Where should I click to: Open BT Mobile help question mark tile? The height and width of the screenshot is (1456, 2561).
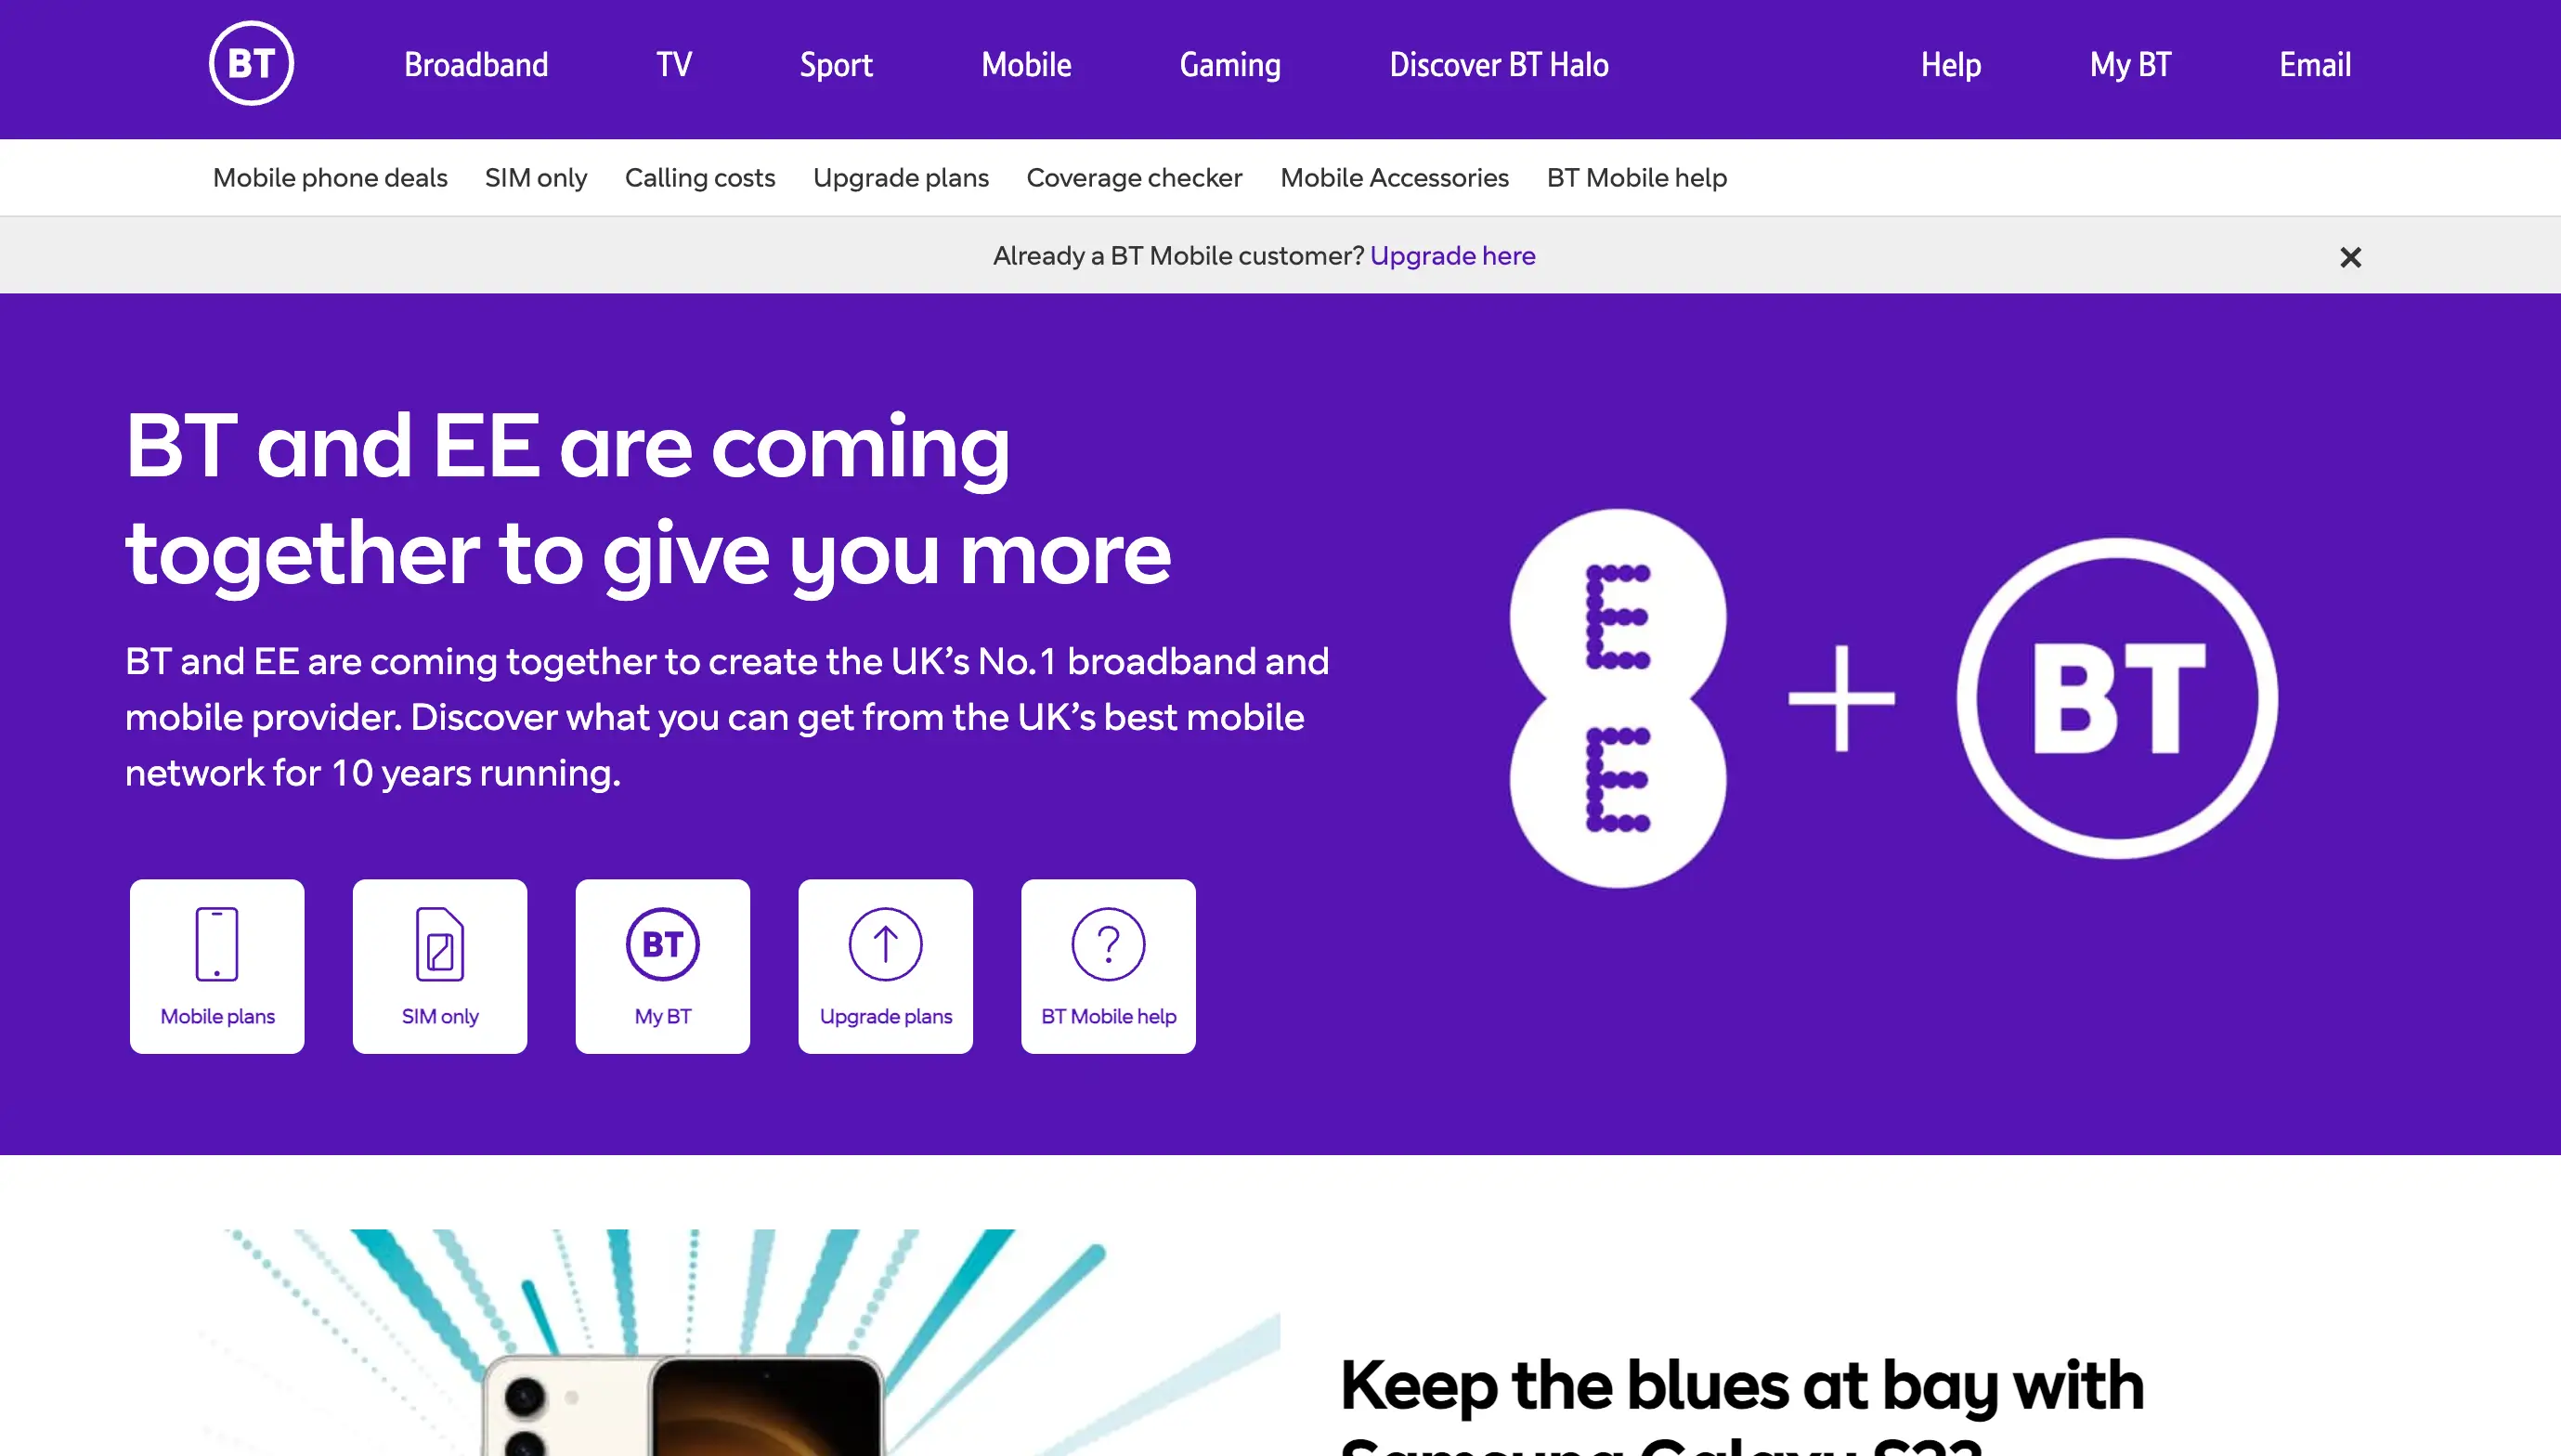(x=1109, y=966)
